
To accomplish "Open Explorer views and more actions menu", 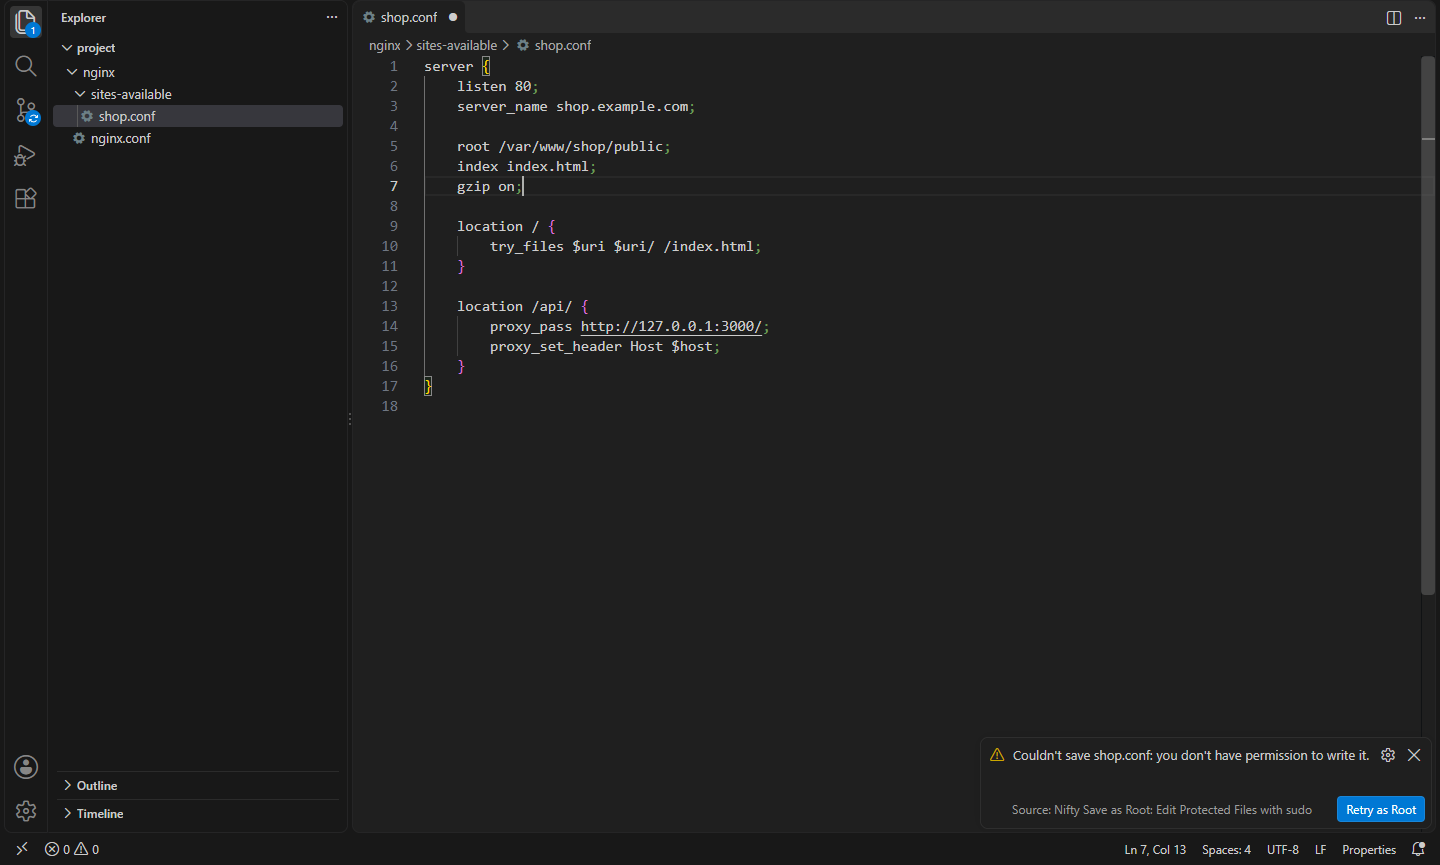I will [x=332, y=17].
